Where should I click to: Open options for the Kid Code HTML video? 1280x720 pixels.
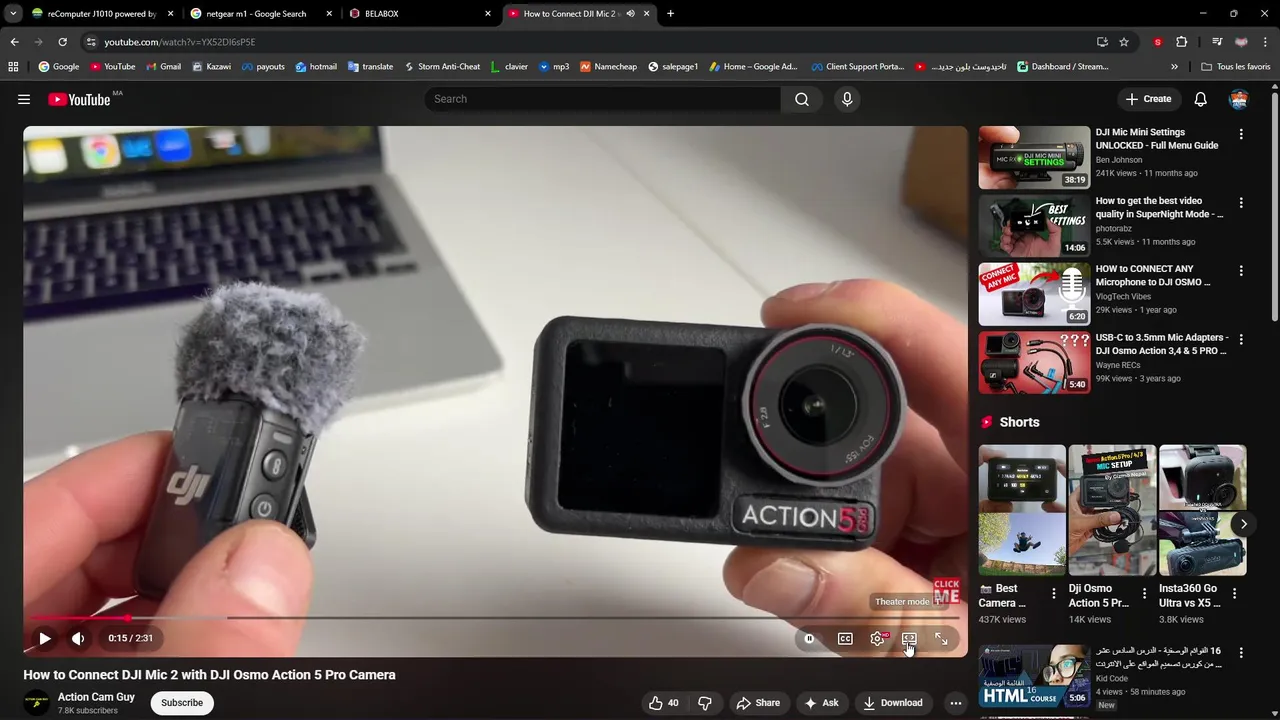1241,653
